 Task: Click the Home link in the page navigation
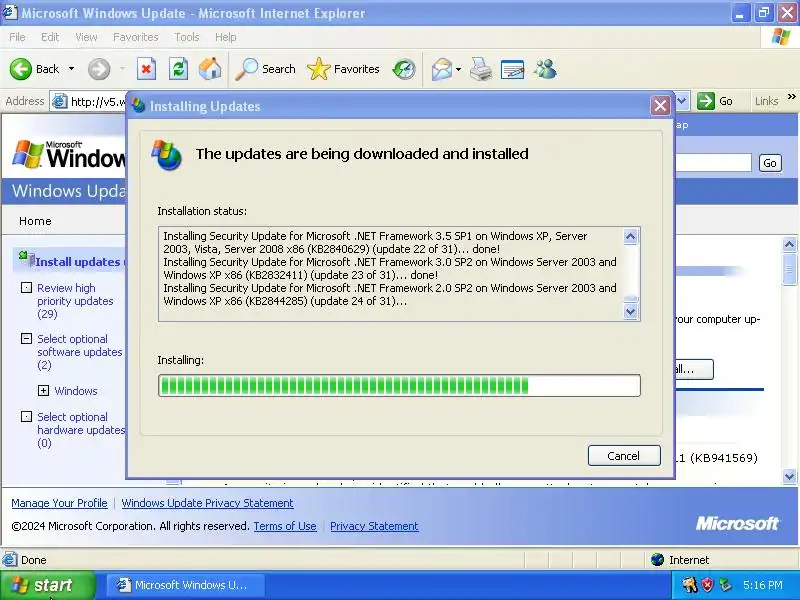(35, 221)
